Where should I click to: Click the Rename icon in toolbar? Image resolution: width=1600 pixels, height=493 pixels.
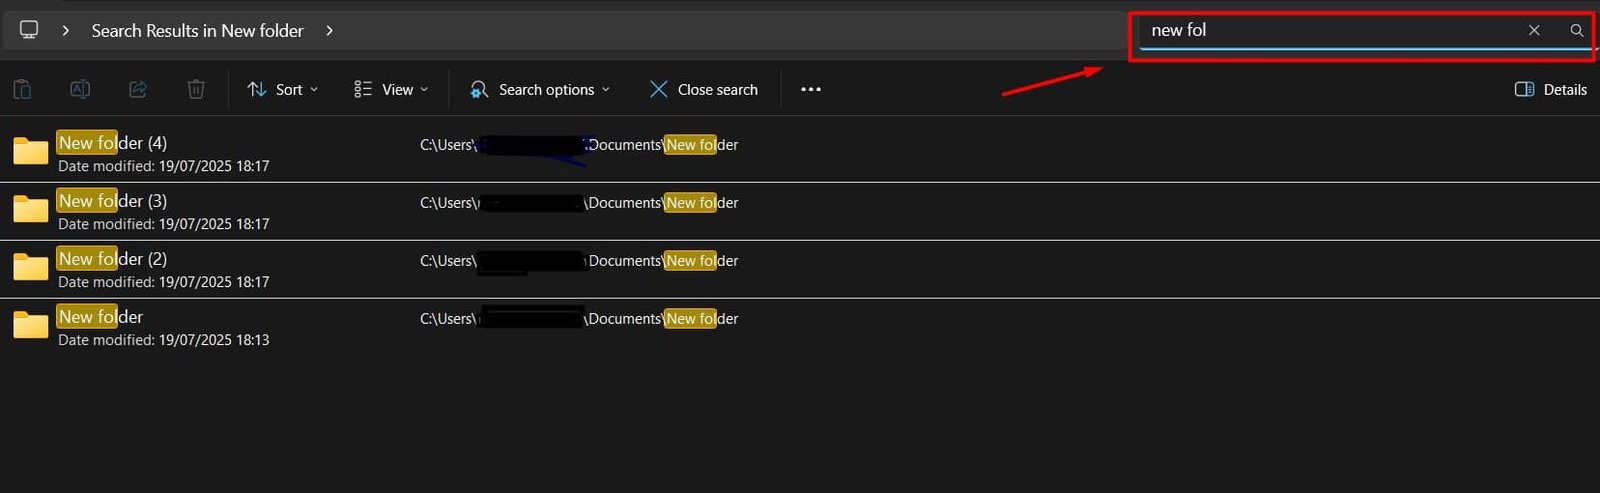[x=80, y=89]
